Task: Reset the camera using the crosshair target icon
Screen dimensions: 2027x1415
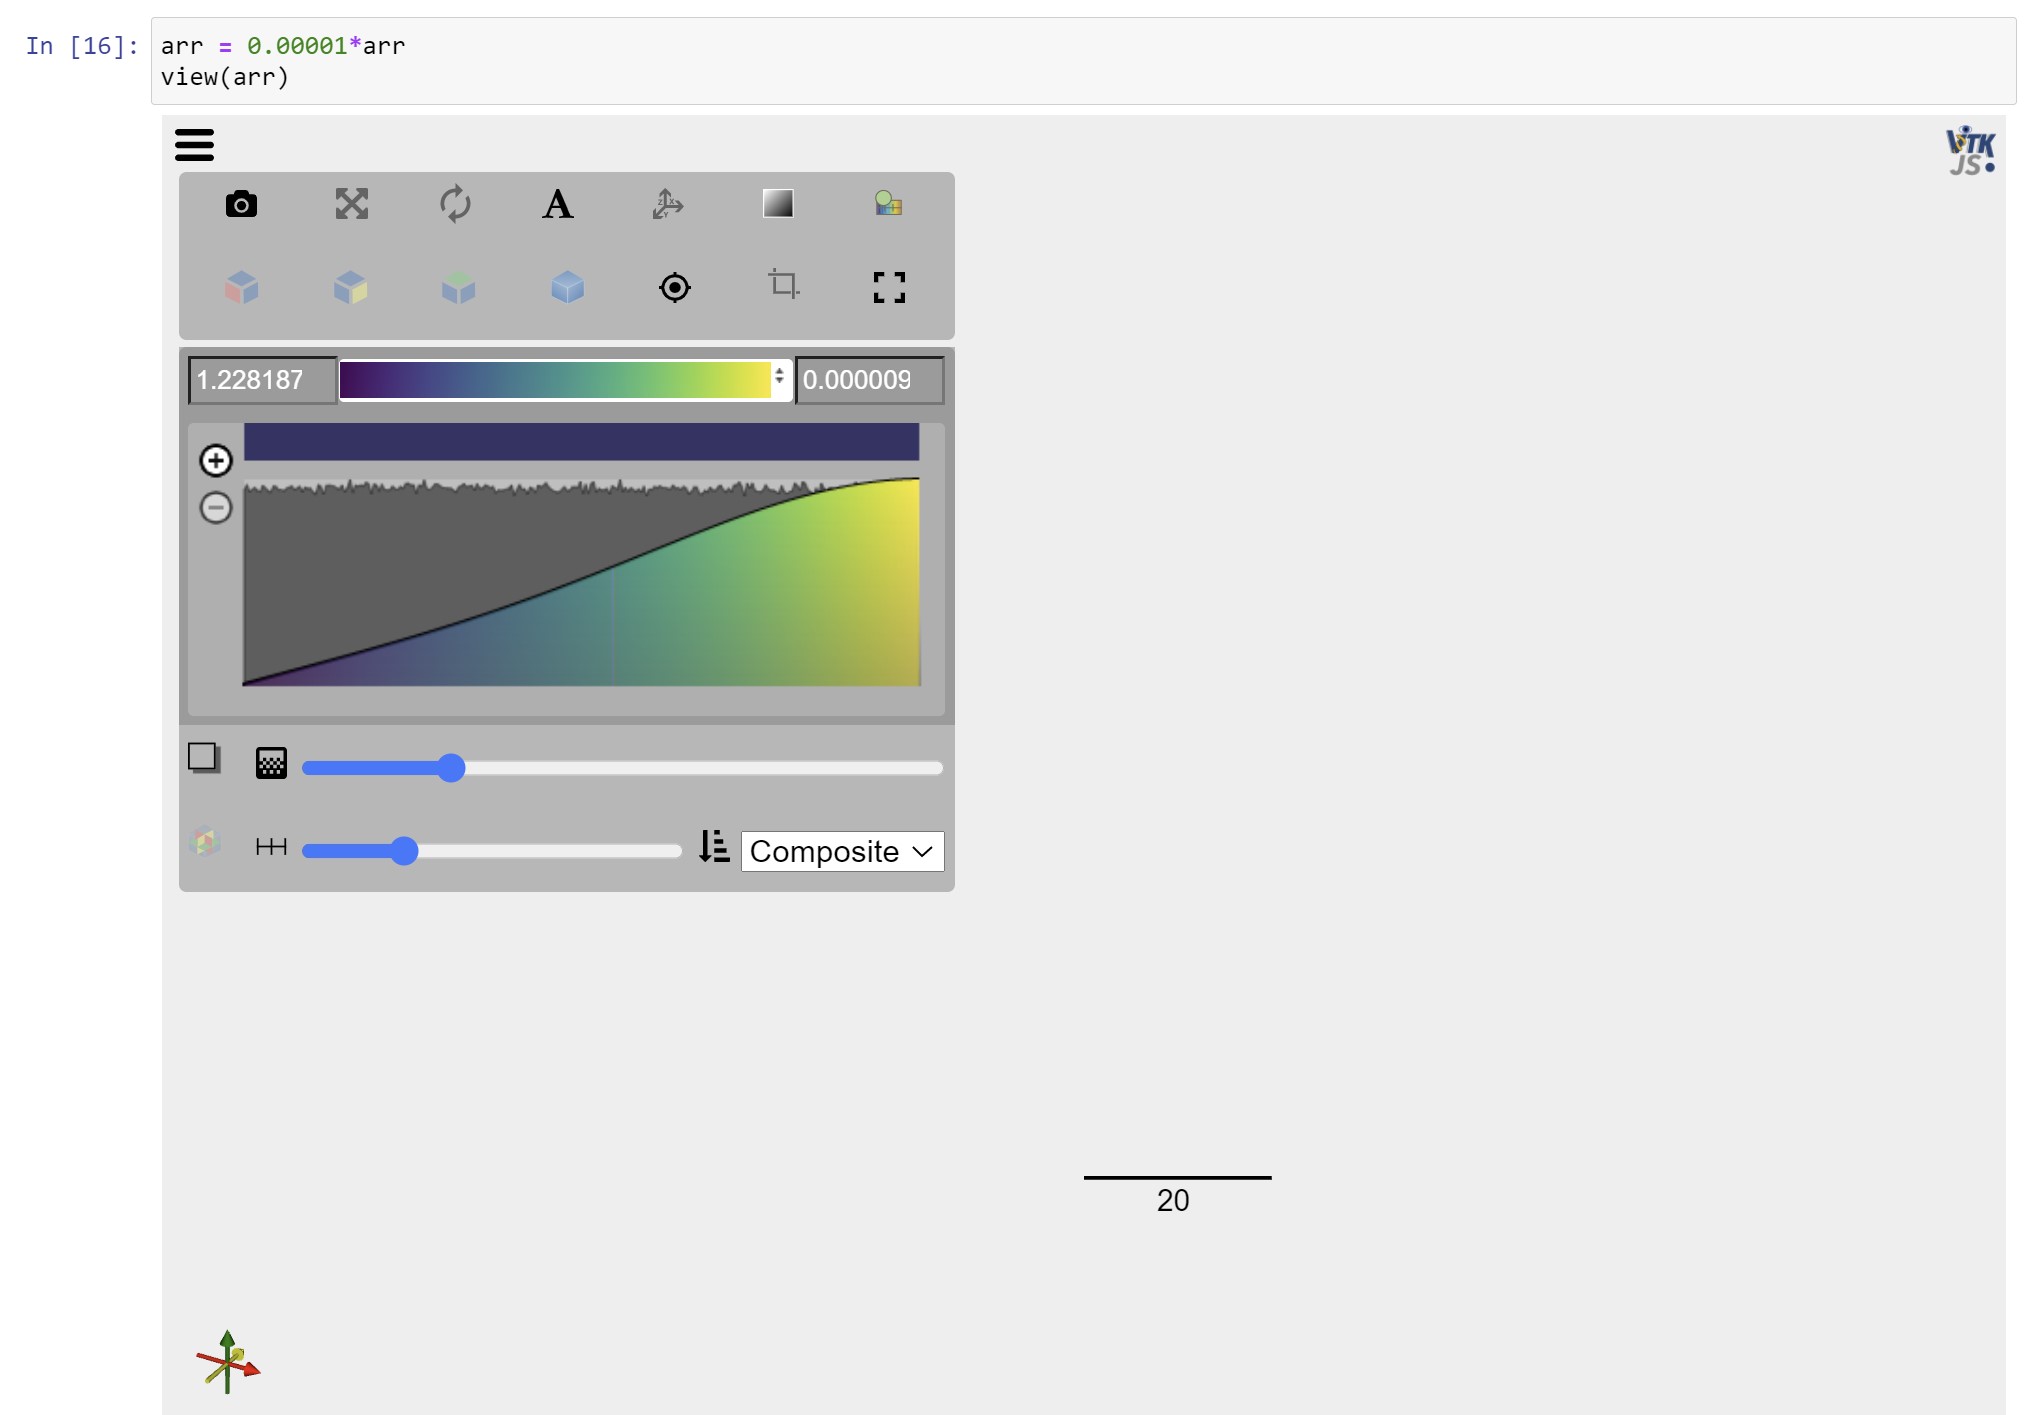Action: click(x=674, y=287)
